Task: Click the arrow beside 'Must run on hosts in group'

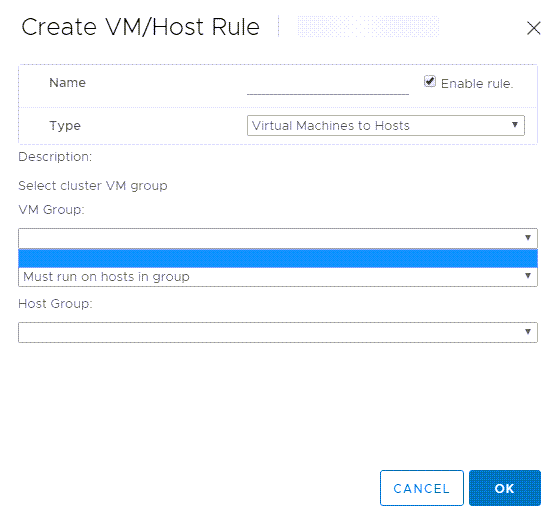Action: coord(528,276)
